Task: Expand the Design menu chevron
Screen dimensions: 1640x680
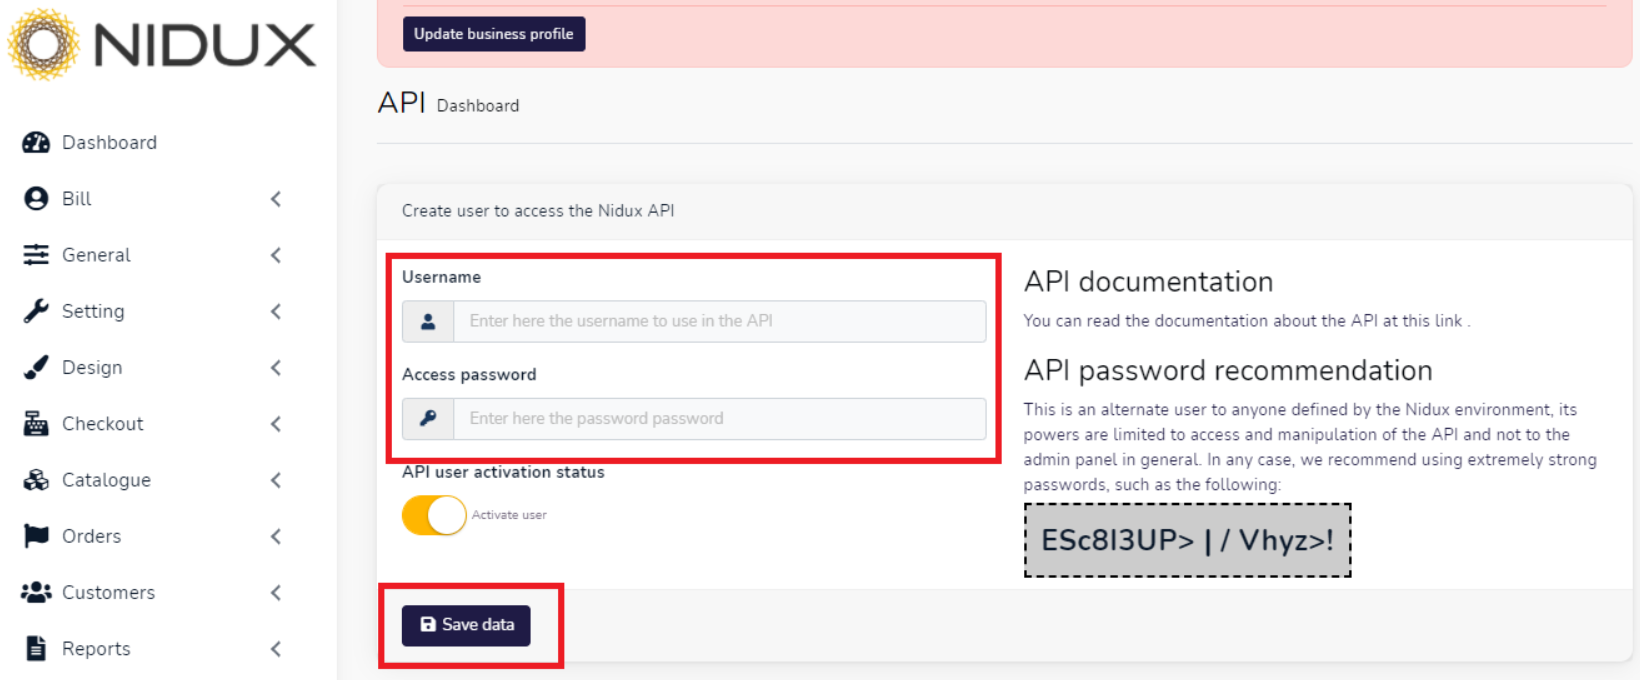Action: pos(276,367)
